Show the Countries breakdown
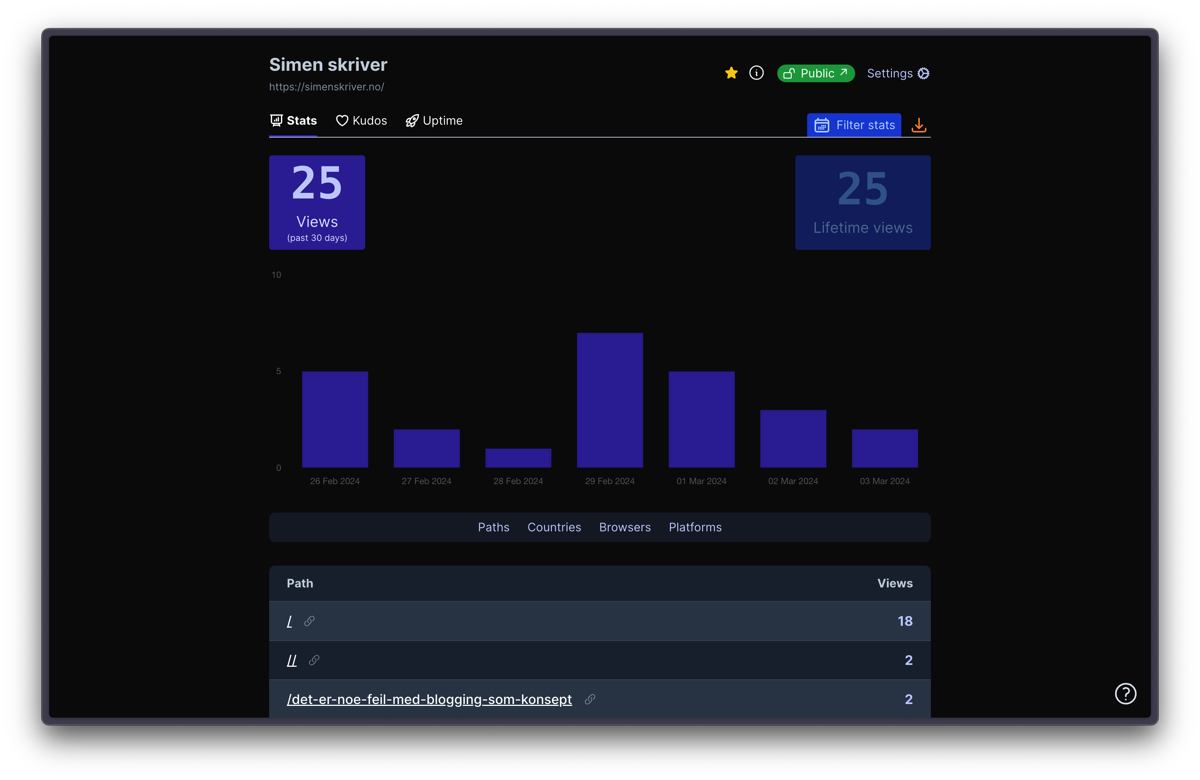1200x780 pixels. coord(554,527)
